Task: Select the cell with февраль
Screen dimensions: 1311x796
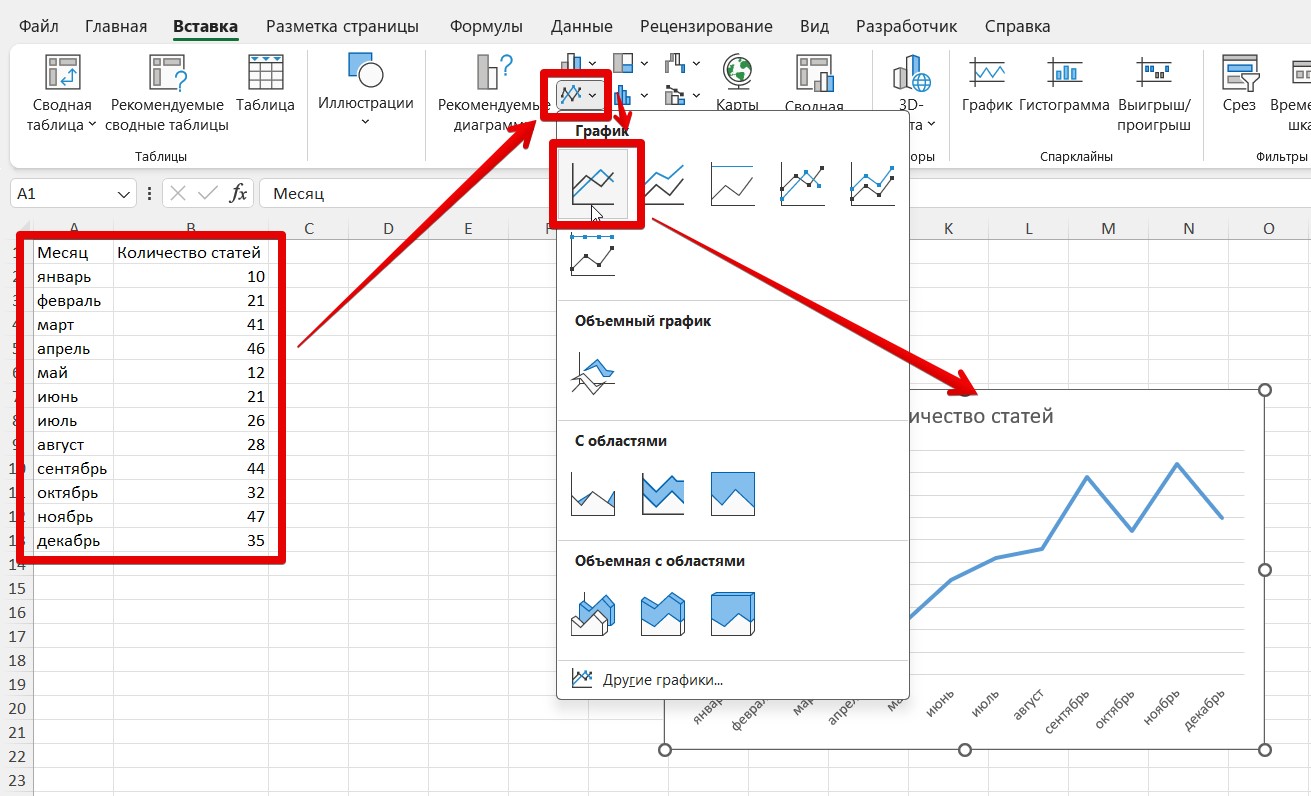Action: pos(73,300)
